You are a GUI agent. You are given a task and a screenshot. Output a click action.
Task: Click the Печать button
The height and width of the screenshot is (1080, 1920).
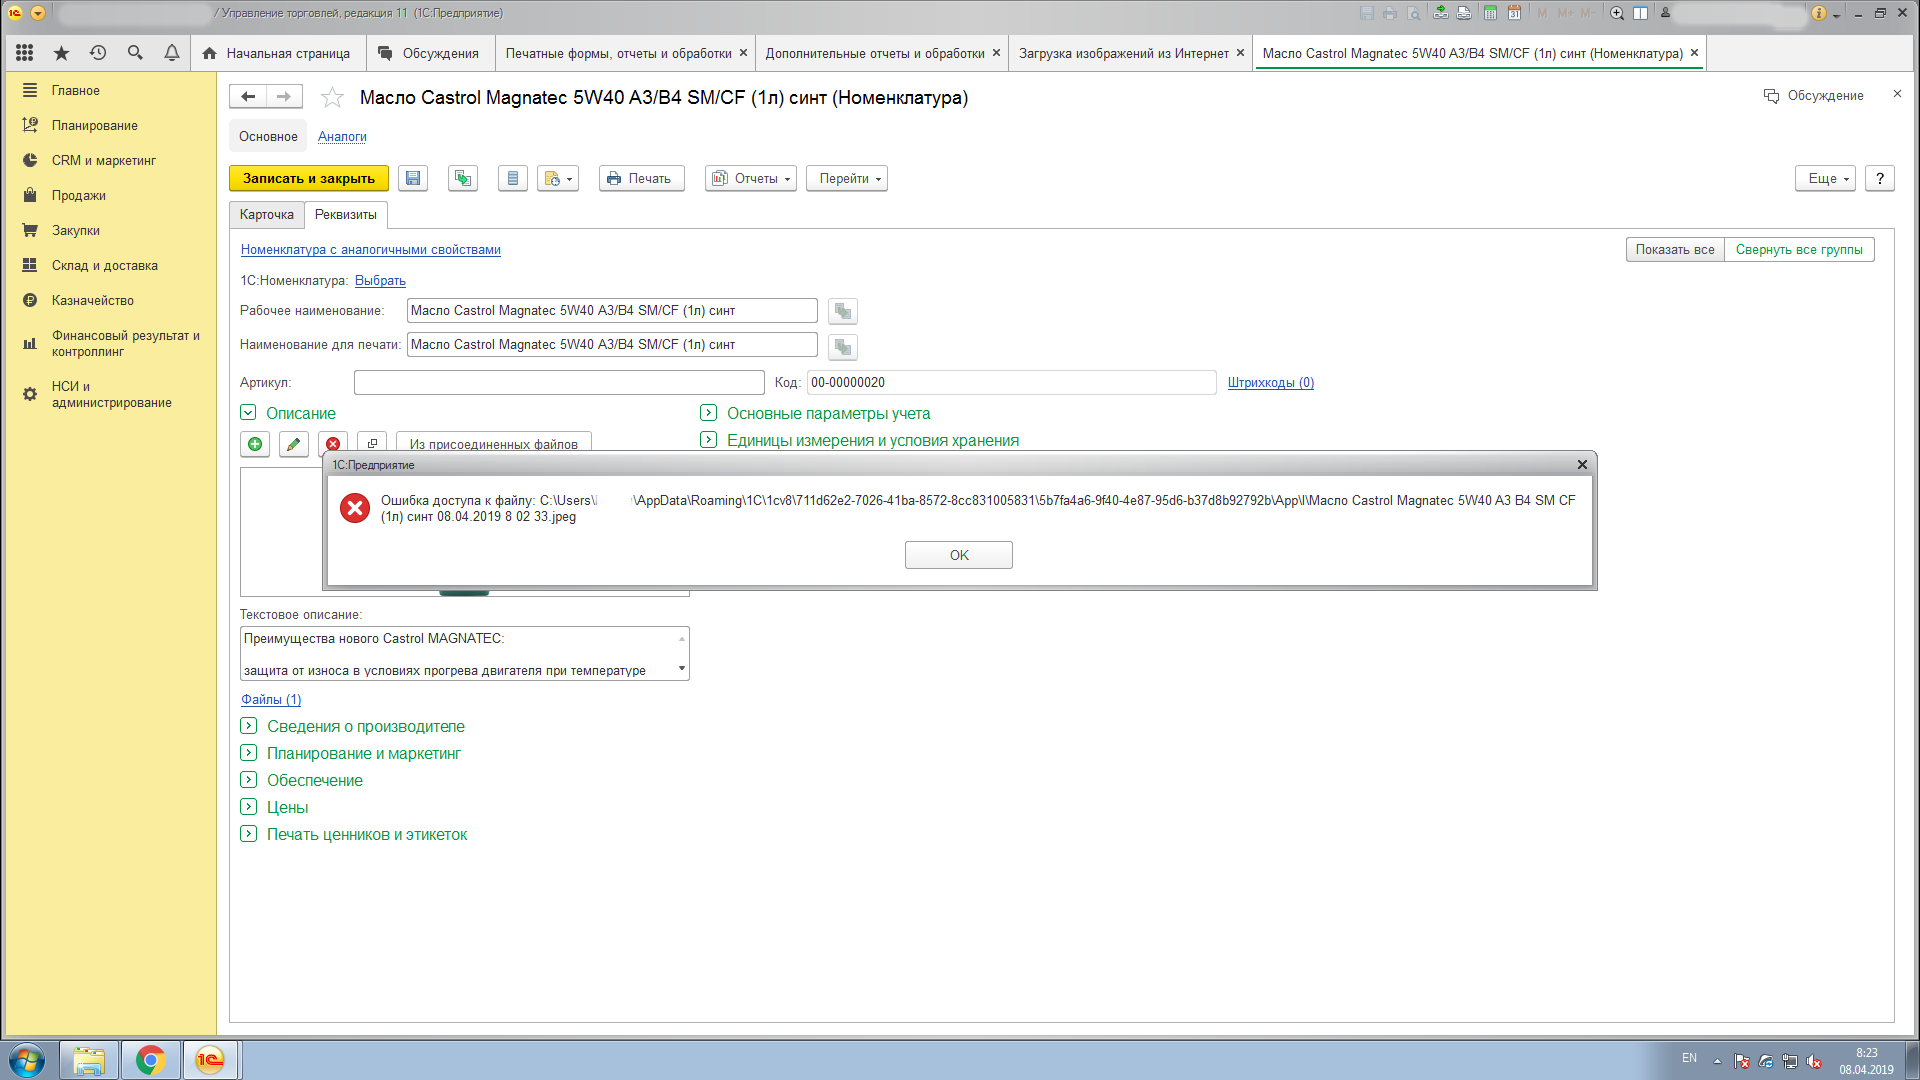tap(642, 178)
